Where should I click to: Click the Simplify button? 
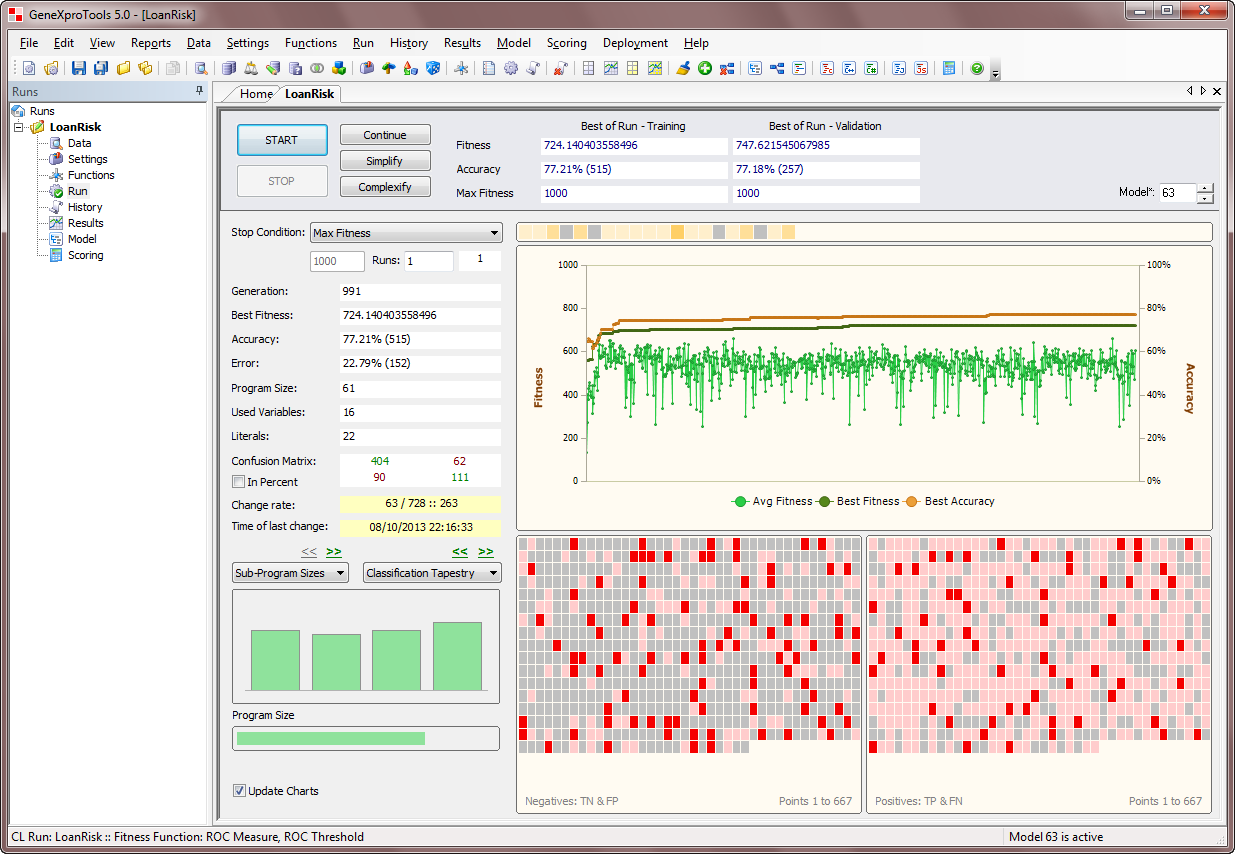385,161
